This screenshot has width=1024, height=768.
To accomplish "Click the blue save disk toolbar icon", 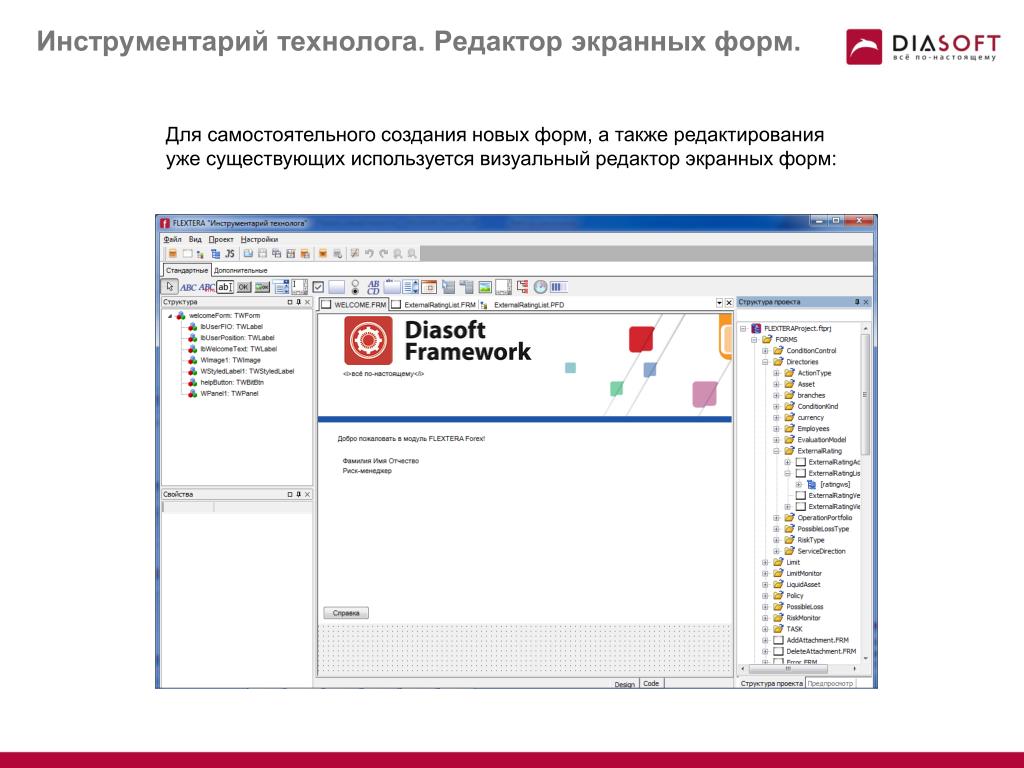I will 248,253.
